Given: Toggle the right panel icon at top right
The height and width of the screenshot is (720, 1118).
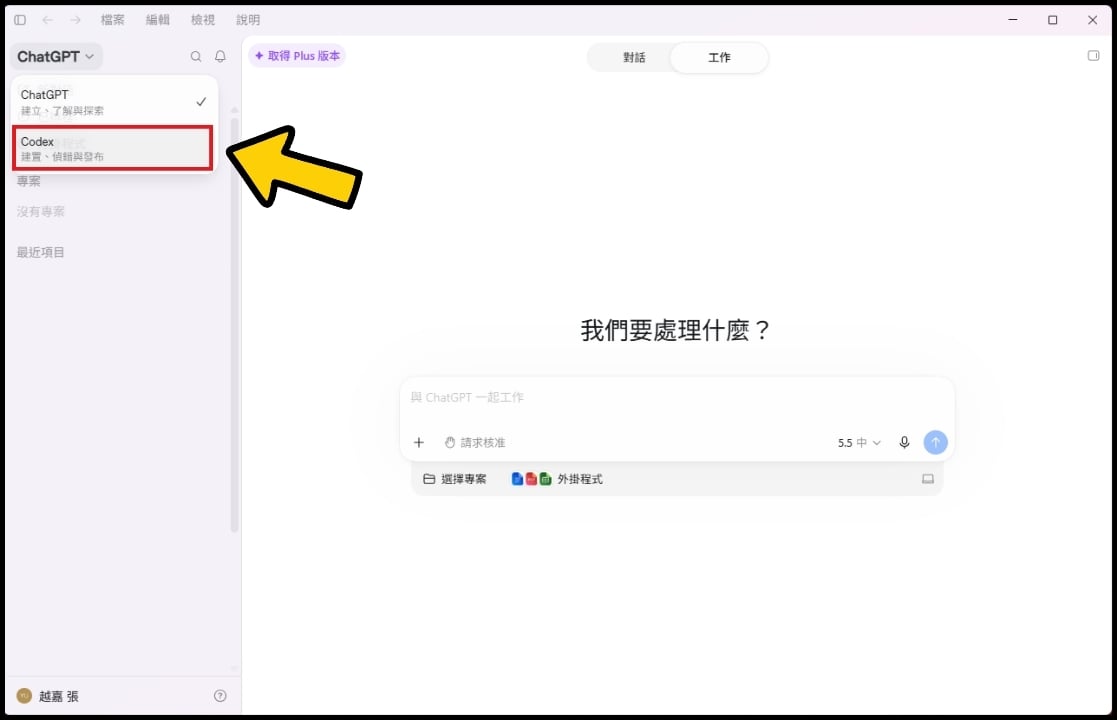Looking at the screenshot, I should [1093, 56].
